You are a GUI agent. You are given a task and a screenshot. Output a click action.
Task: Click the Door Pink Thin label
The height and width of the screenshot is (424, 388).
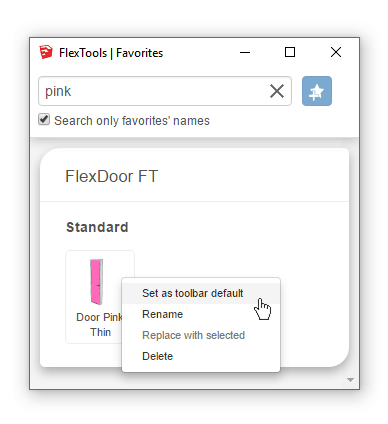coord(100,325)
